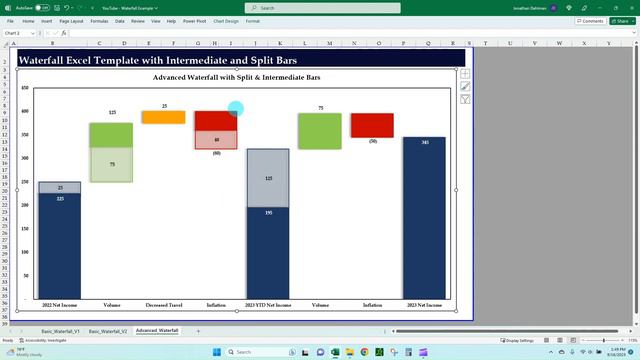Open the File menu
Image resolution: width=640 pixels, height=360 pixels.
pyautogui.click(x=10, y=21)
